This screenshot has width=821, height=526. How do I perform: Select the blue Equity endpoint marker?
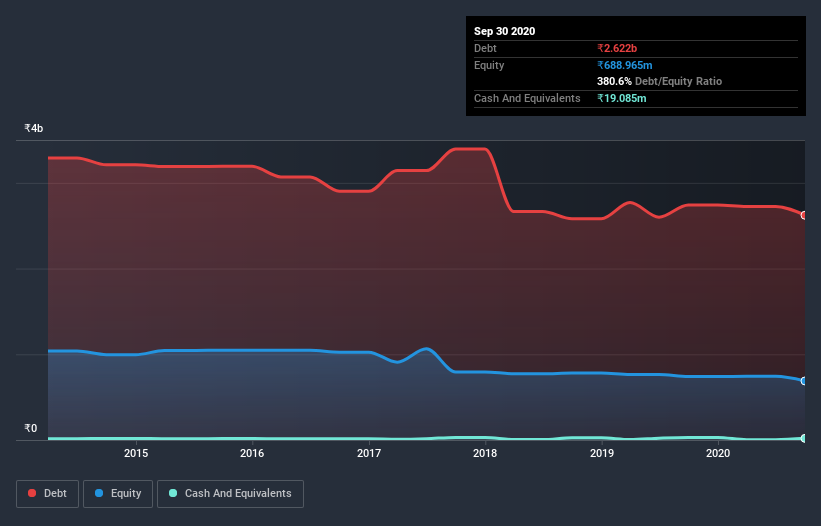coord(804,381)
